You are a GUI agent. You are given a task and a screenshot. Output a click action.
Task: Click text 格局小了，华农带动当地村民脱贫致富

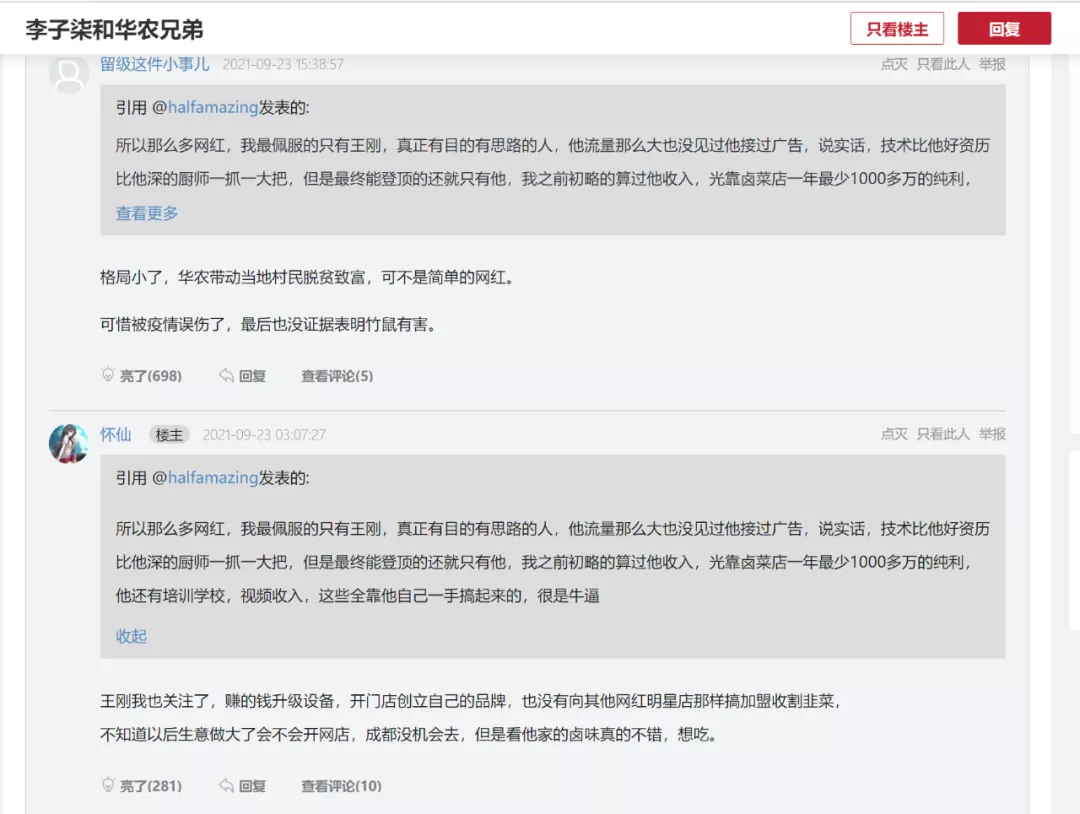[x=232, y=278]
